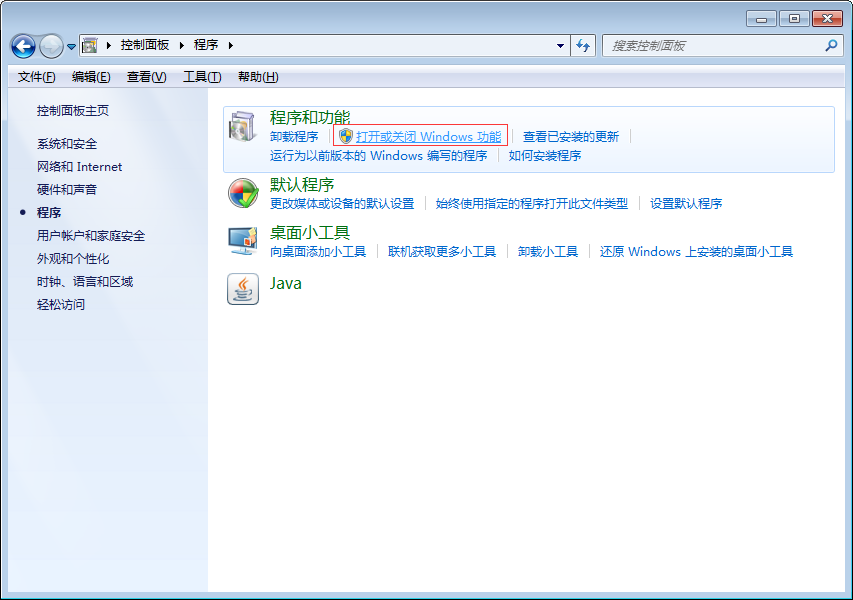The height and width of the screenshot is (600, 853).
Task: Click the 程序和功能 icon
Action: [x=242, y=126]
